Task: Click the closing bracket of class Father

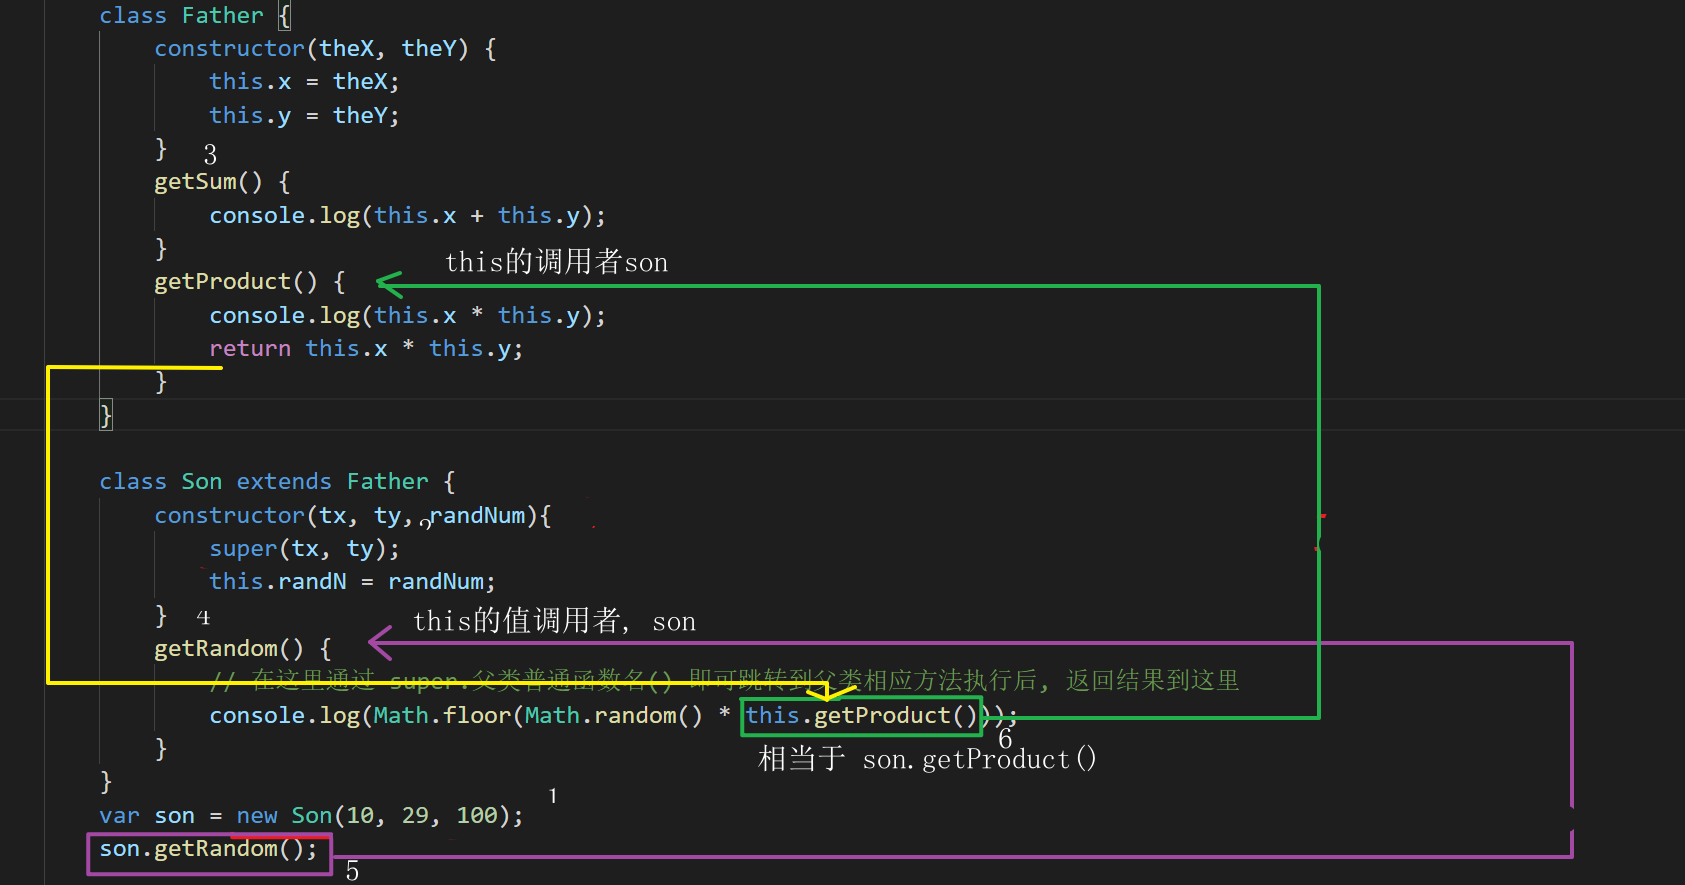Action: (106, 415)
